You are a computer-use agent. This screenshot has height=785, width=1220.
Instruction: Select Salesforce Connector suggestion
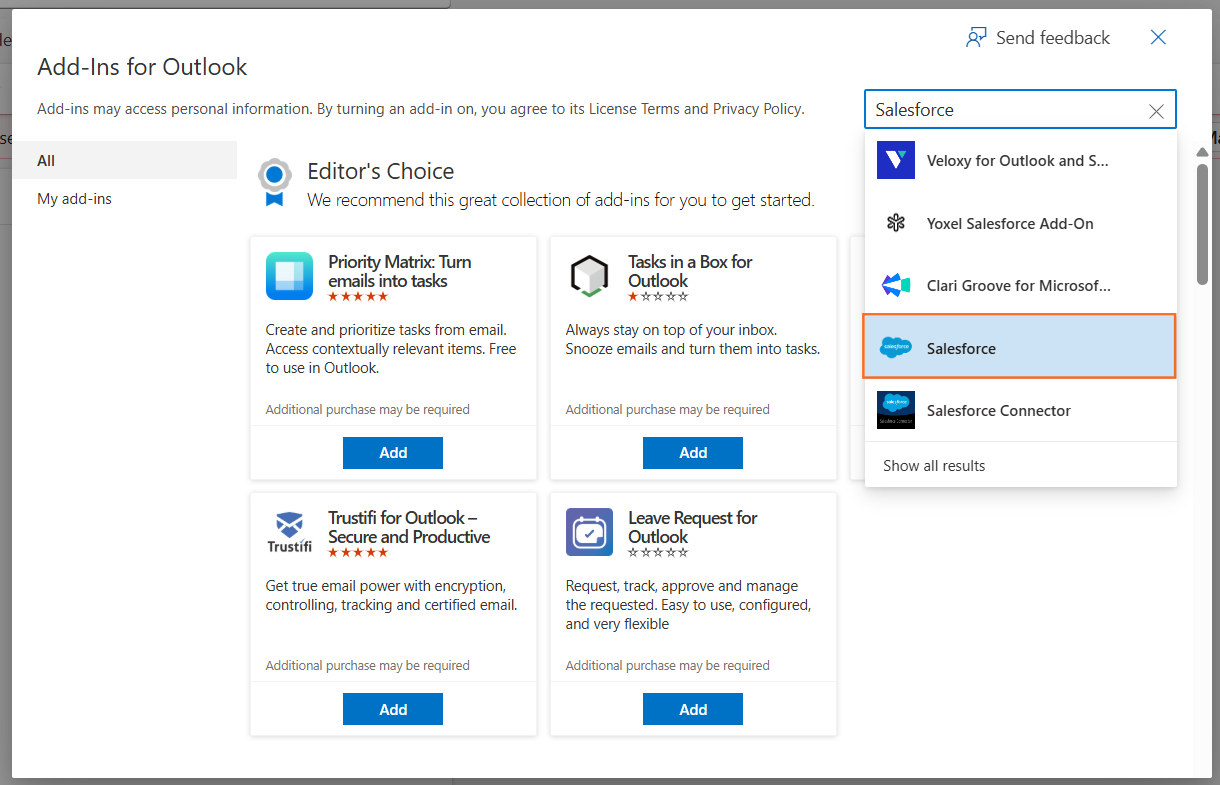[x=1020, y=410]
